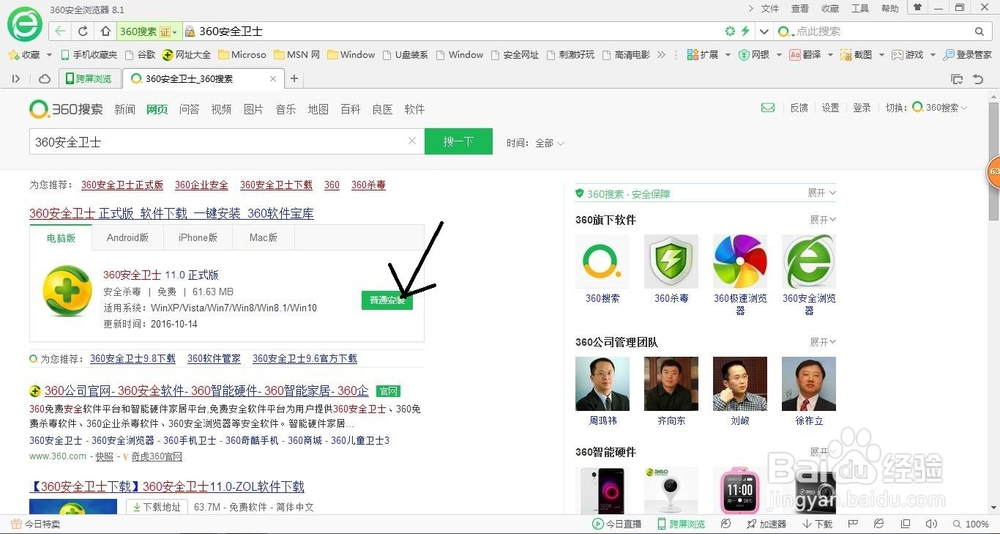Image resolution: width=1000 pixels, height=534 pixels.
Task: Expand the 360公司管理团队 展开 section
Action: pos(823,342)
